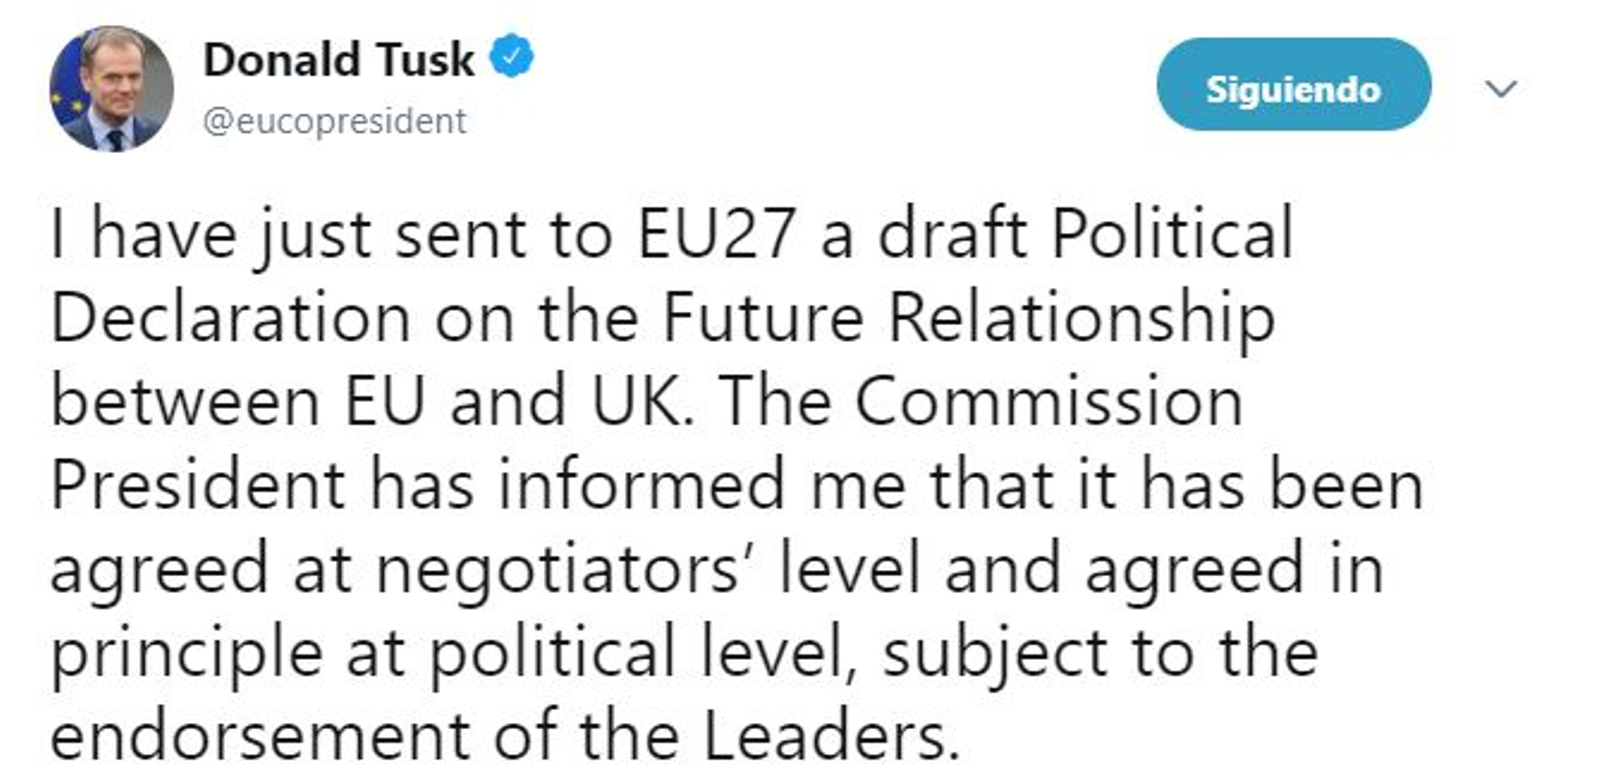Click the word President in tweet body
The height and width of the screenshot is (777, 1600).
pos(198,486)
